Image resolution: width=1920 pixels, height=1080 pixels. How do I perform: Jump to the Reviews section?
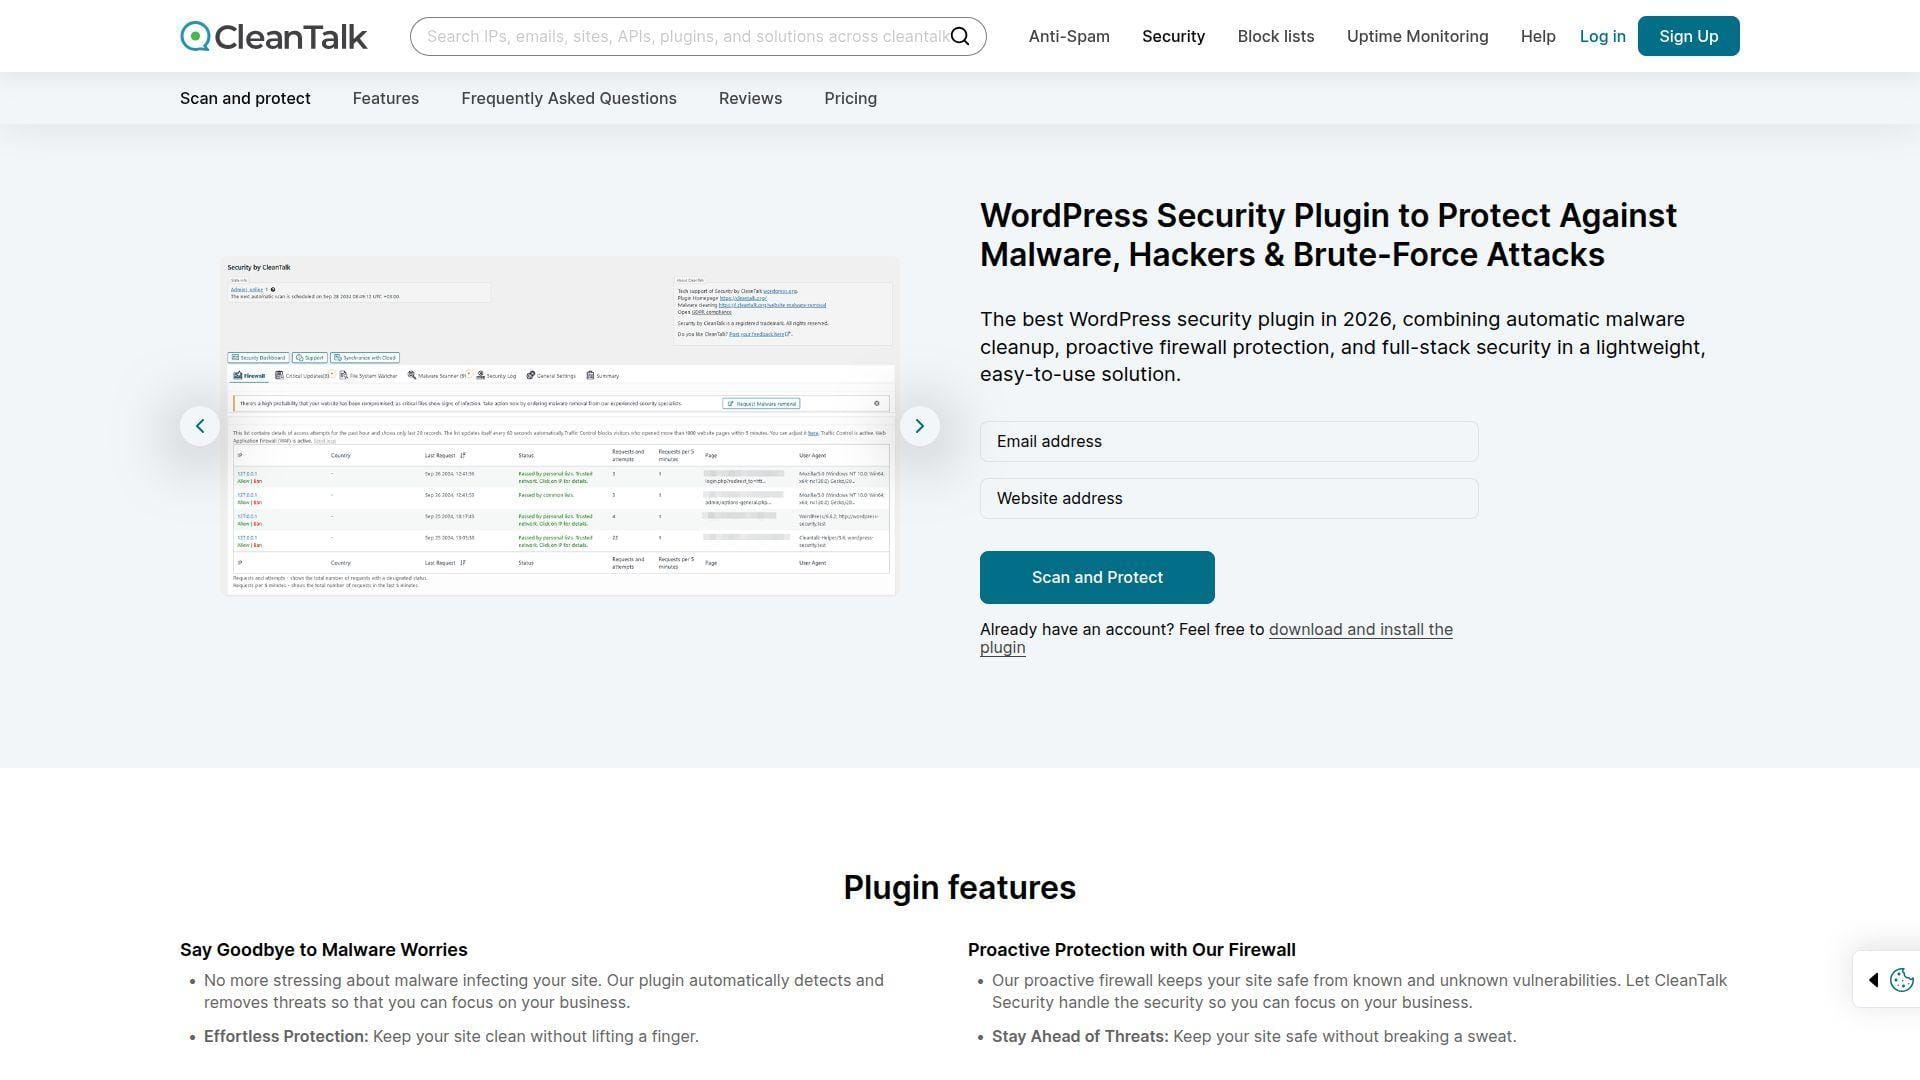point(750,98)
